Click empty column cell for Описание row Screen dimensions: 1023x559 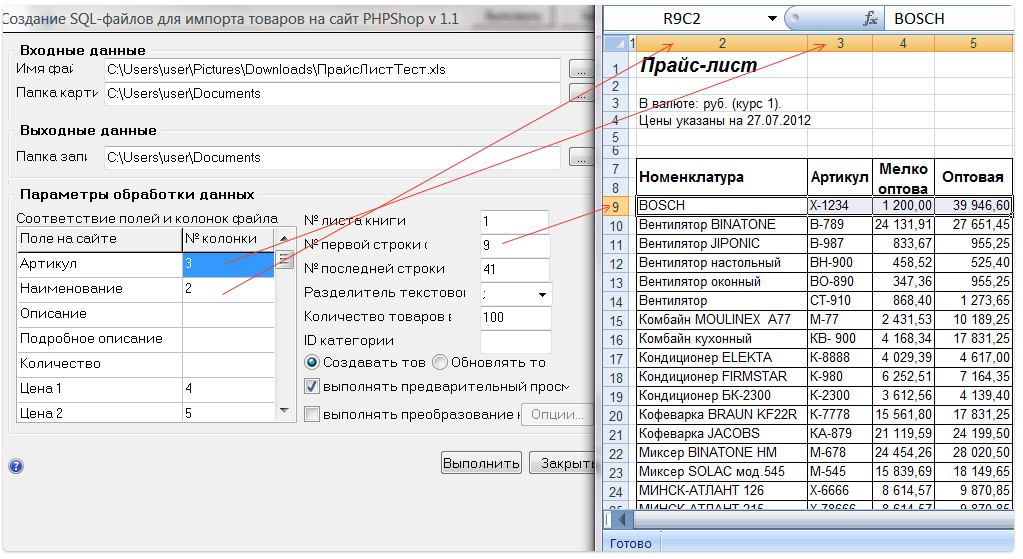228,314
